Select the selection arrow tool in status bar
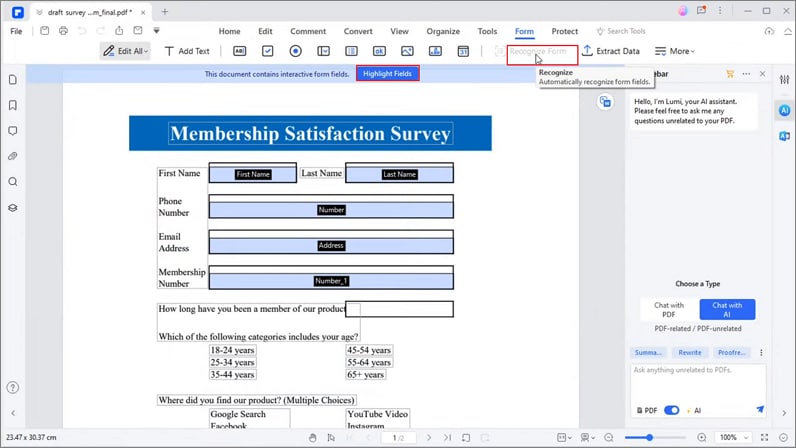796x448 pixels. (x=331, y=437)
